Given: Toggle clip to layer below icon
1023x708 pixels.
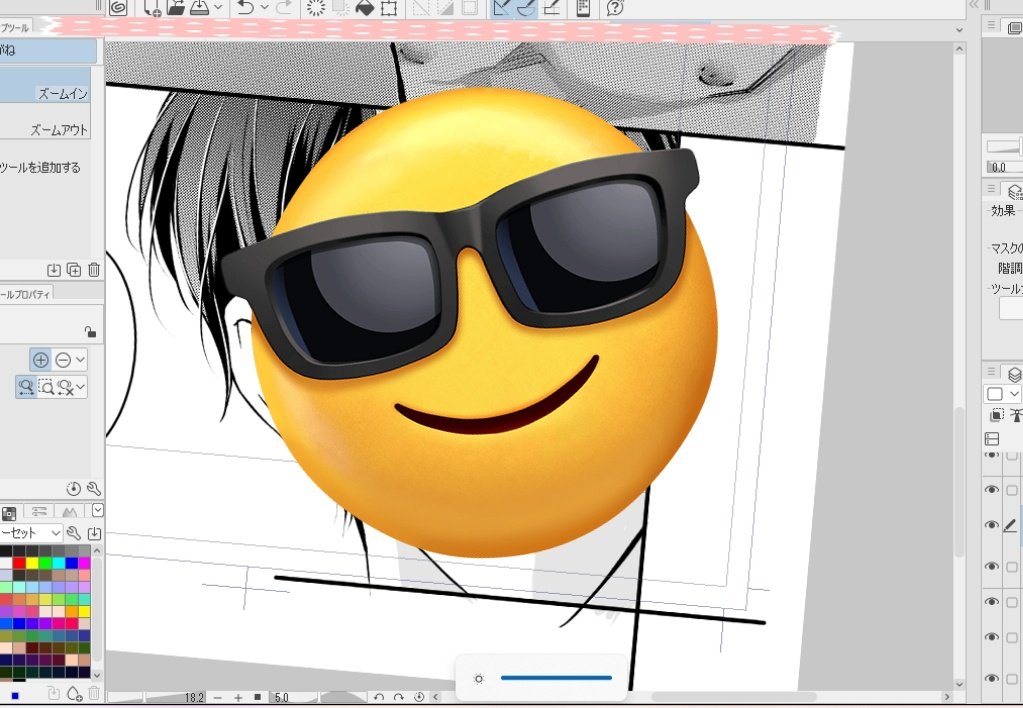Looking at the screenshot, I should (x=997, y=415).
